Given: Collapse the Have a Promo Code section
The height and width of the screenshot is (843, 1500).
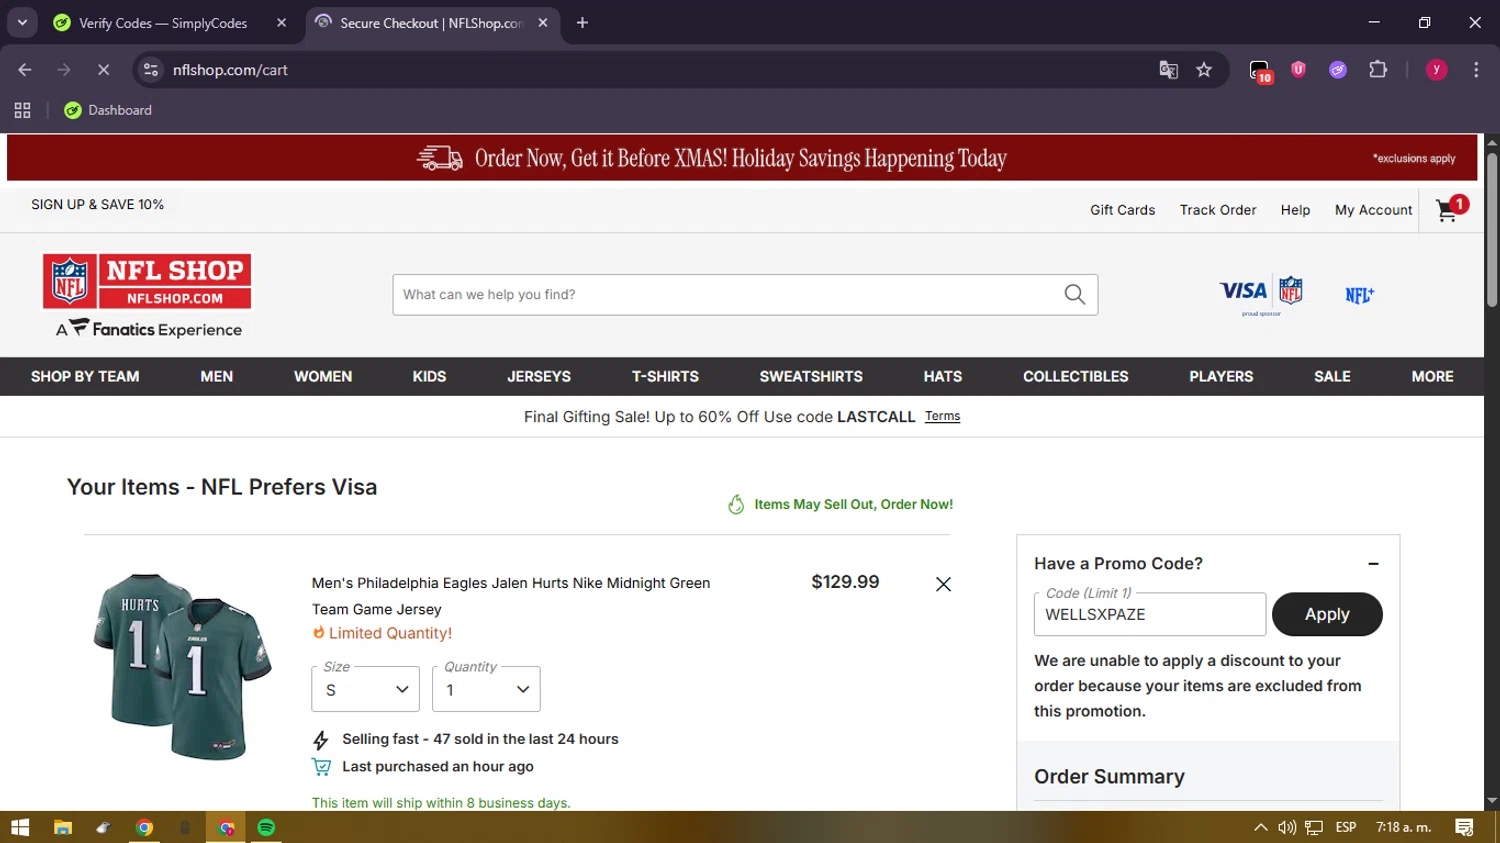Looking at the screenshot, I should tap(1373, 564).
